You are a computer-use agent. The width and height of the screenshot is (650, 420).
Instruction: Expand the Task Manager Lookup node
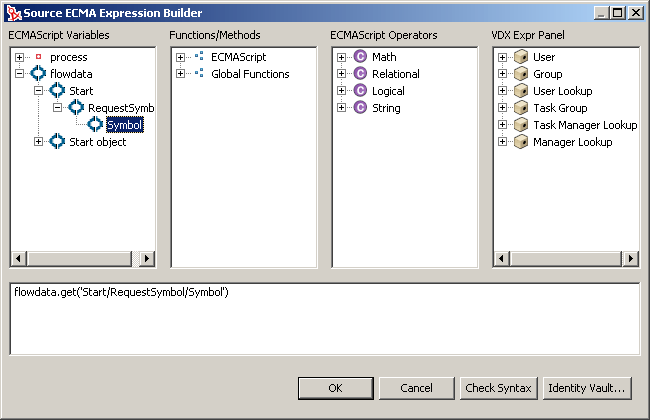coord(502,125)
